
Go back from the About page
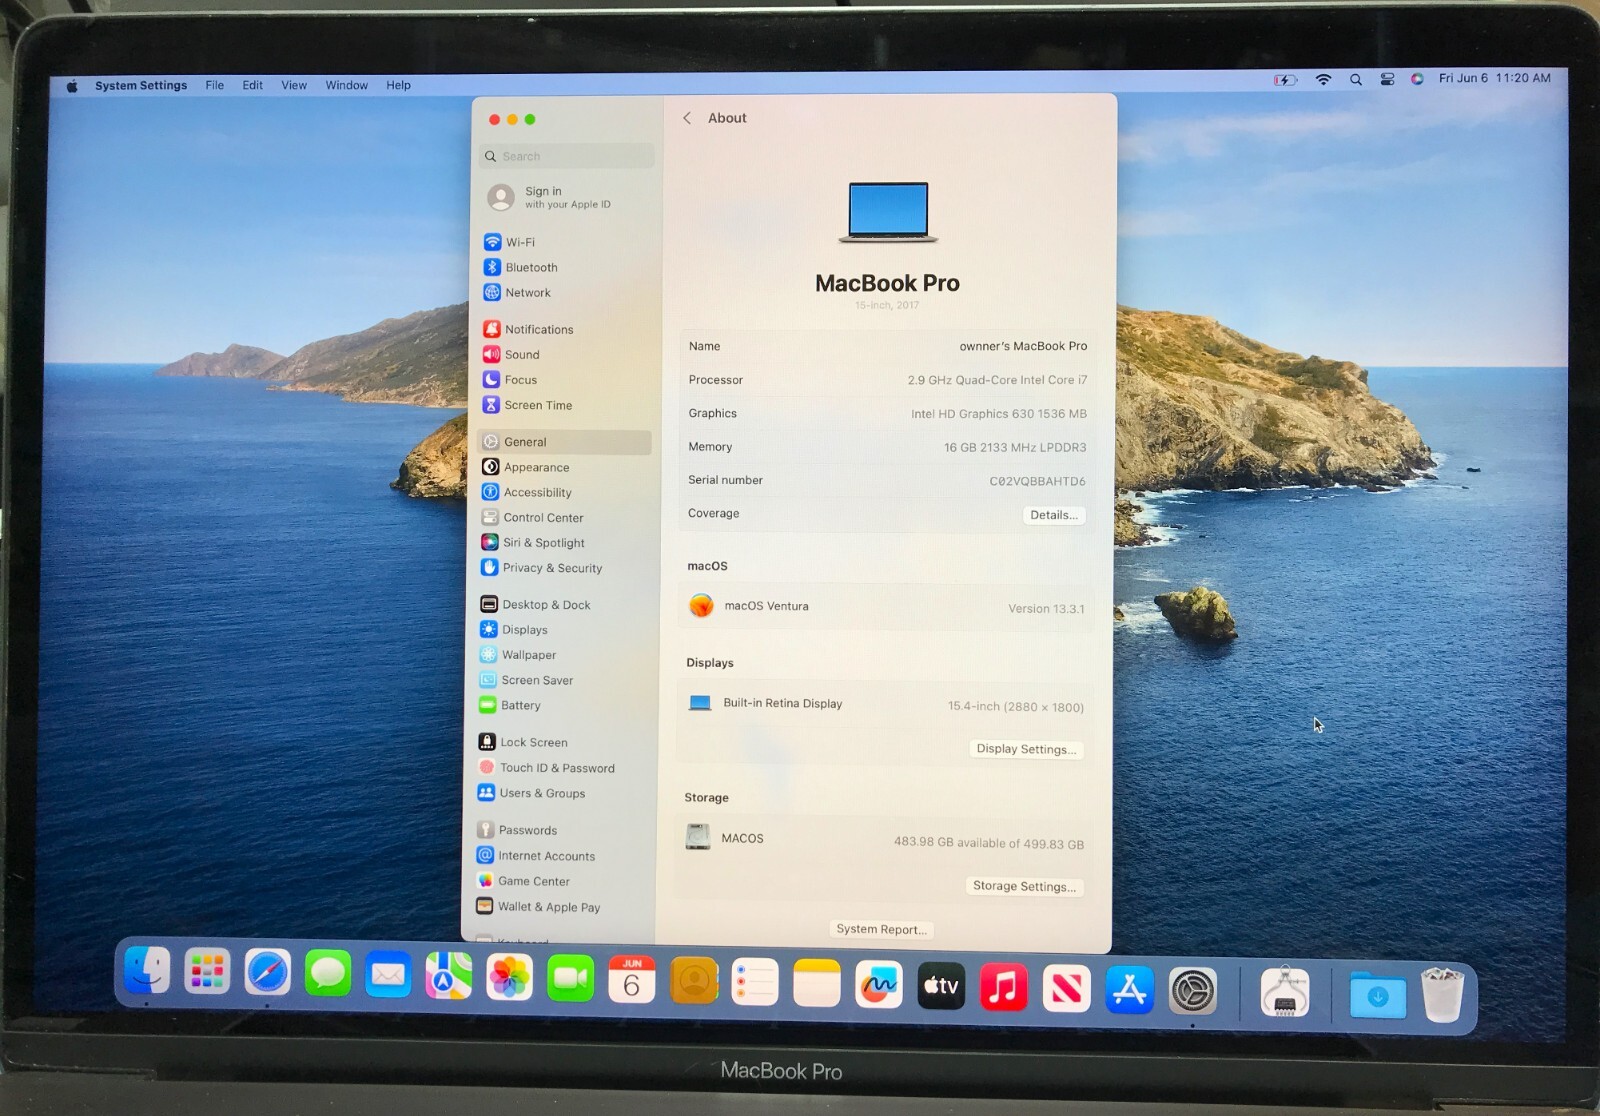point(687,118)
